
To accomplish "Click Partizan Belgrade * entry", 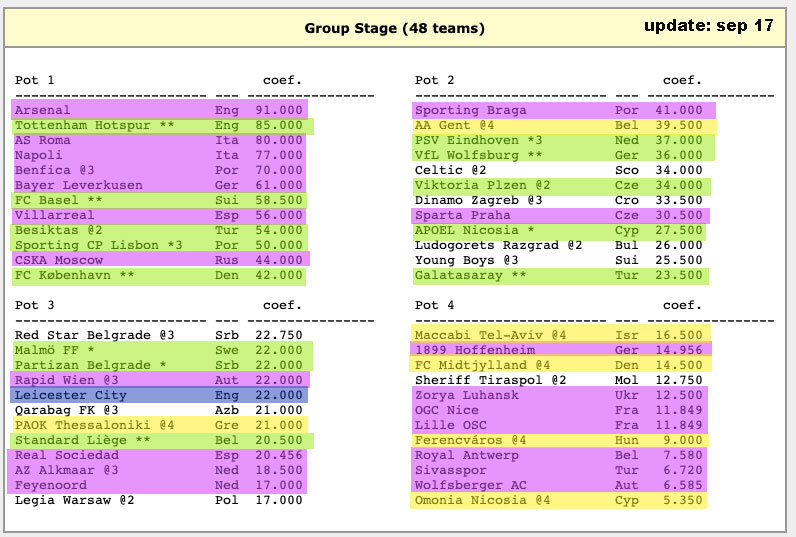I will click(x=161, y=365).
